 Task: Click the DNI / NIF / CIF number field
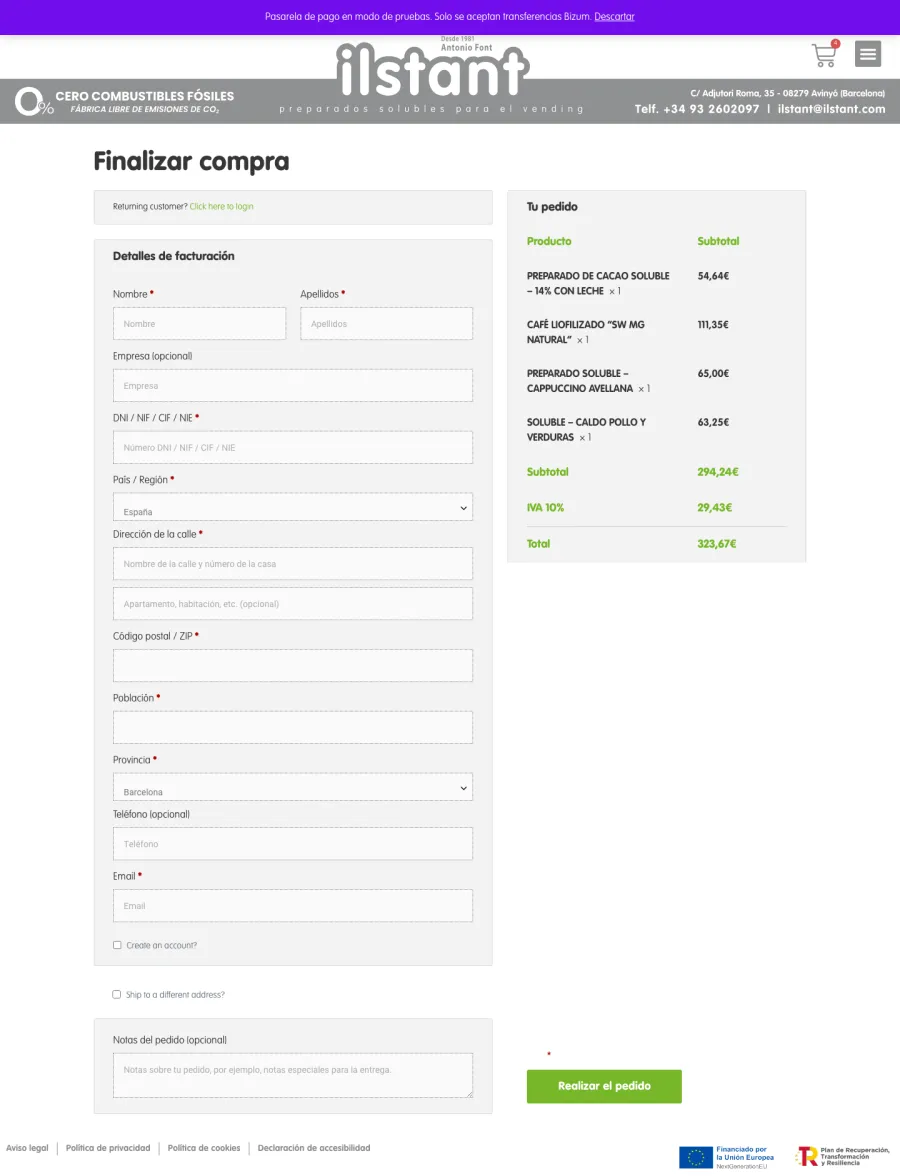tap(292, 447)
